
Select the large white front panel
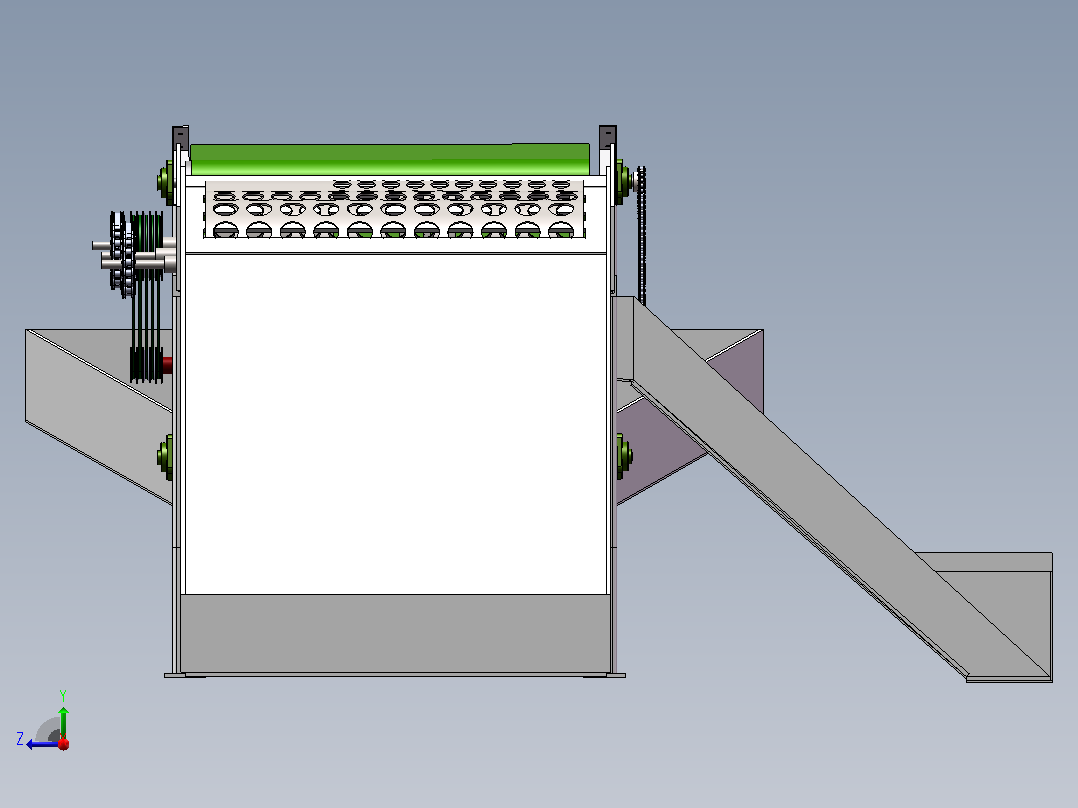(396, 423)
